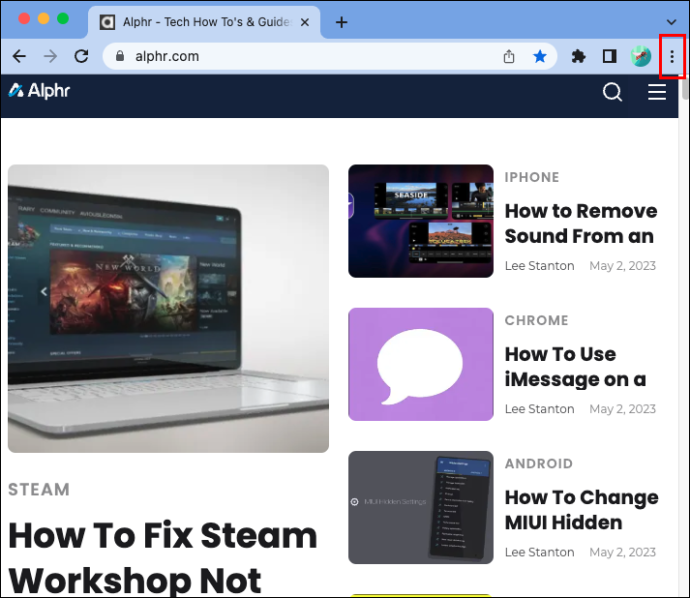Click May 2, 2023 under the iMessage article

pos(622,409)
